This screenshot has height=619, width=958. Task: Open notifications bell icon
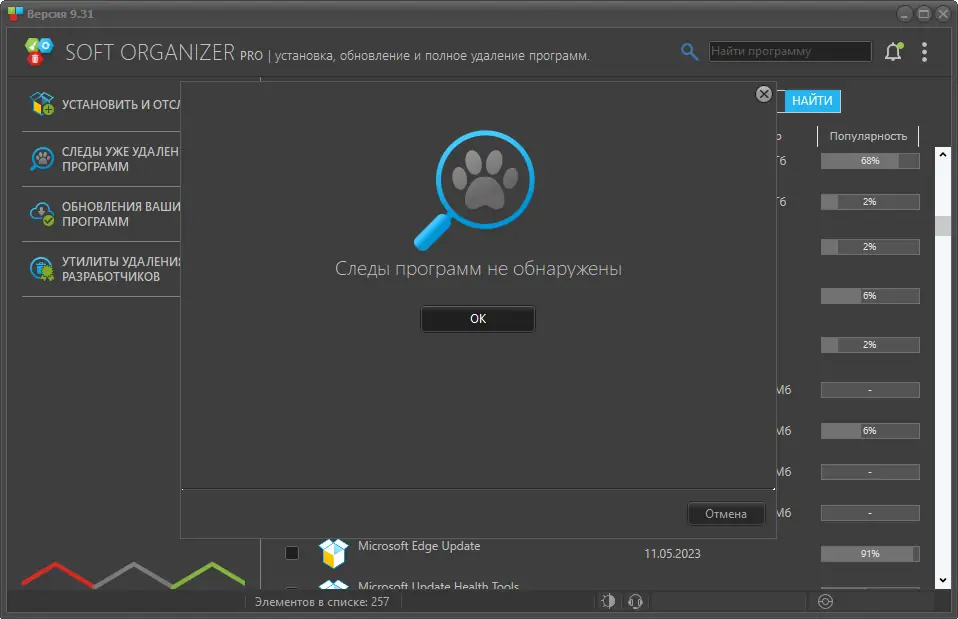[x=894, y=52]
